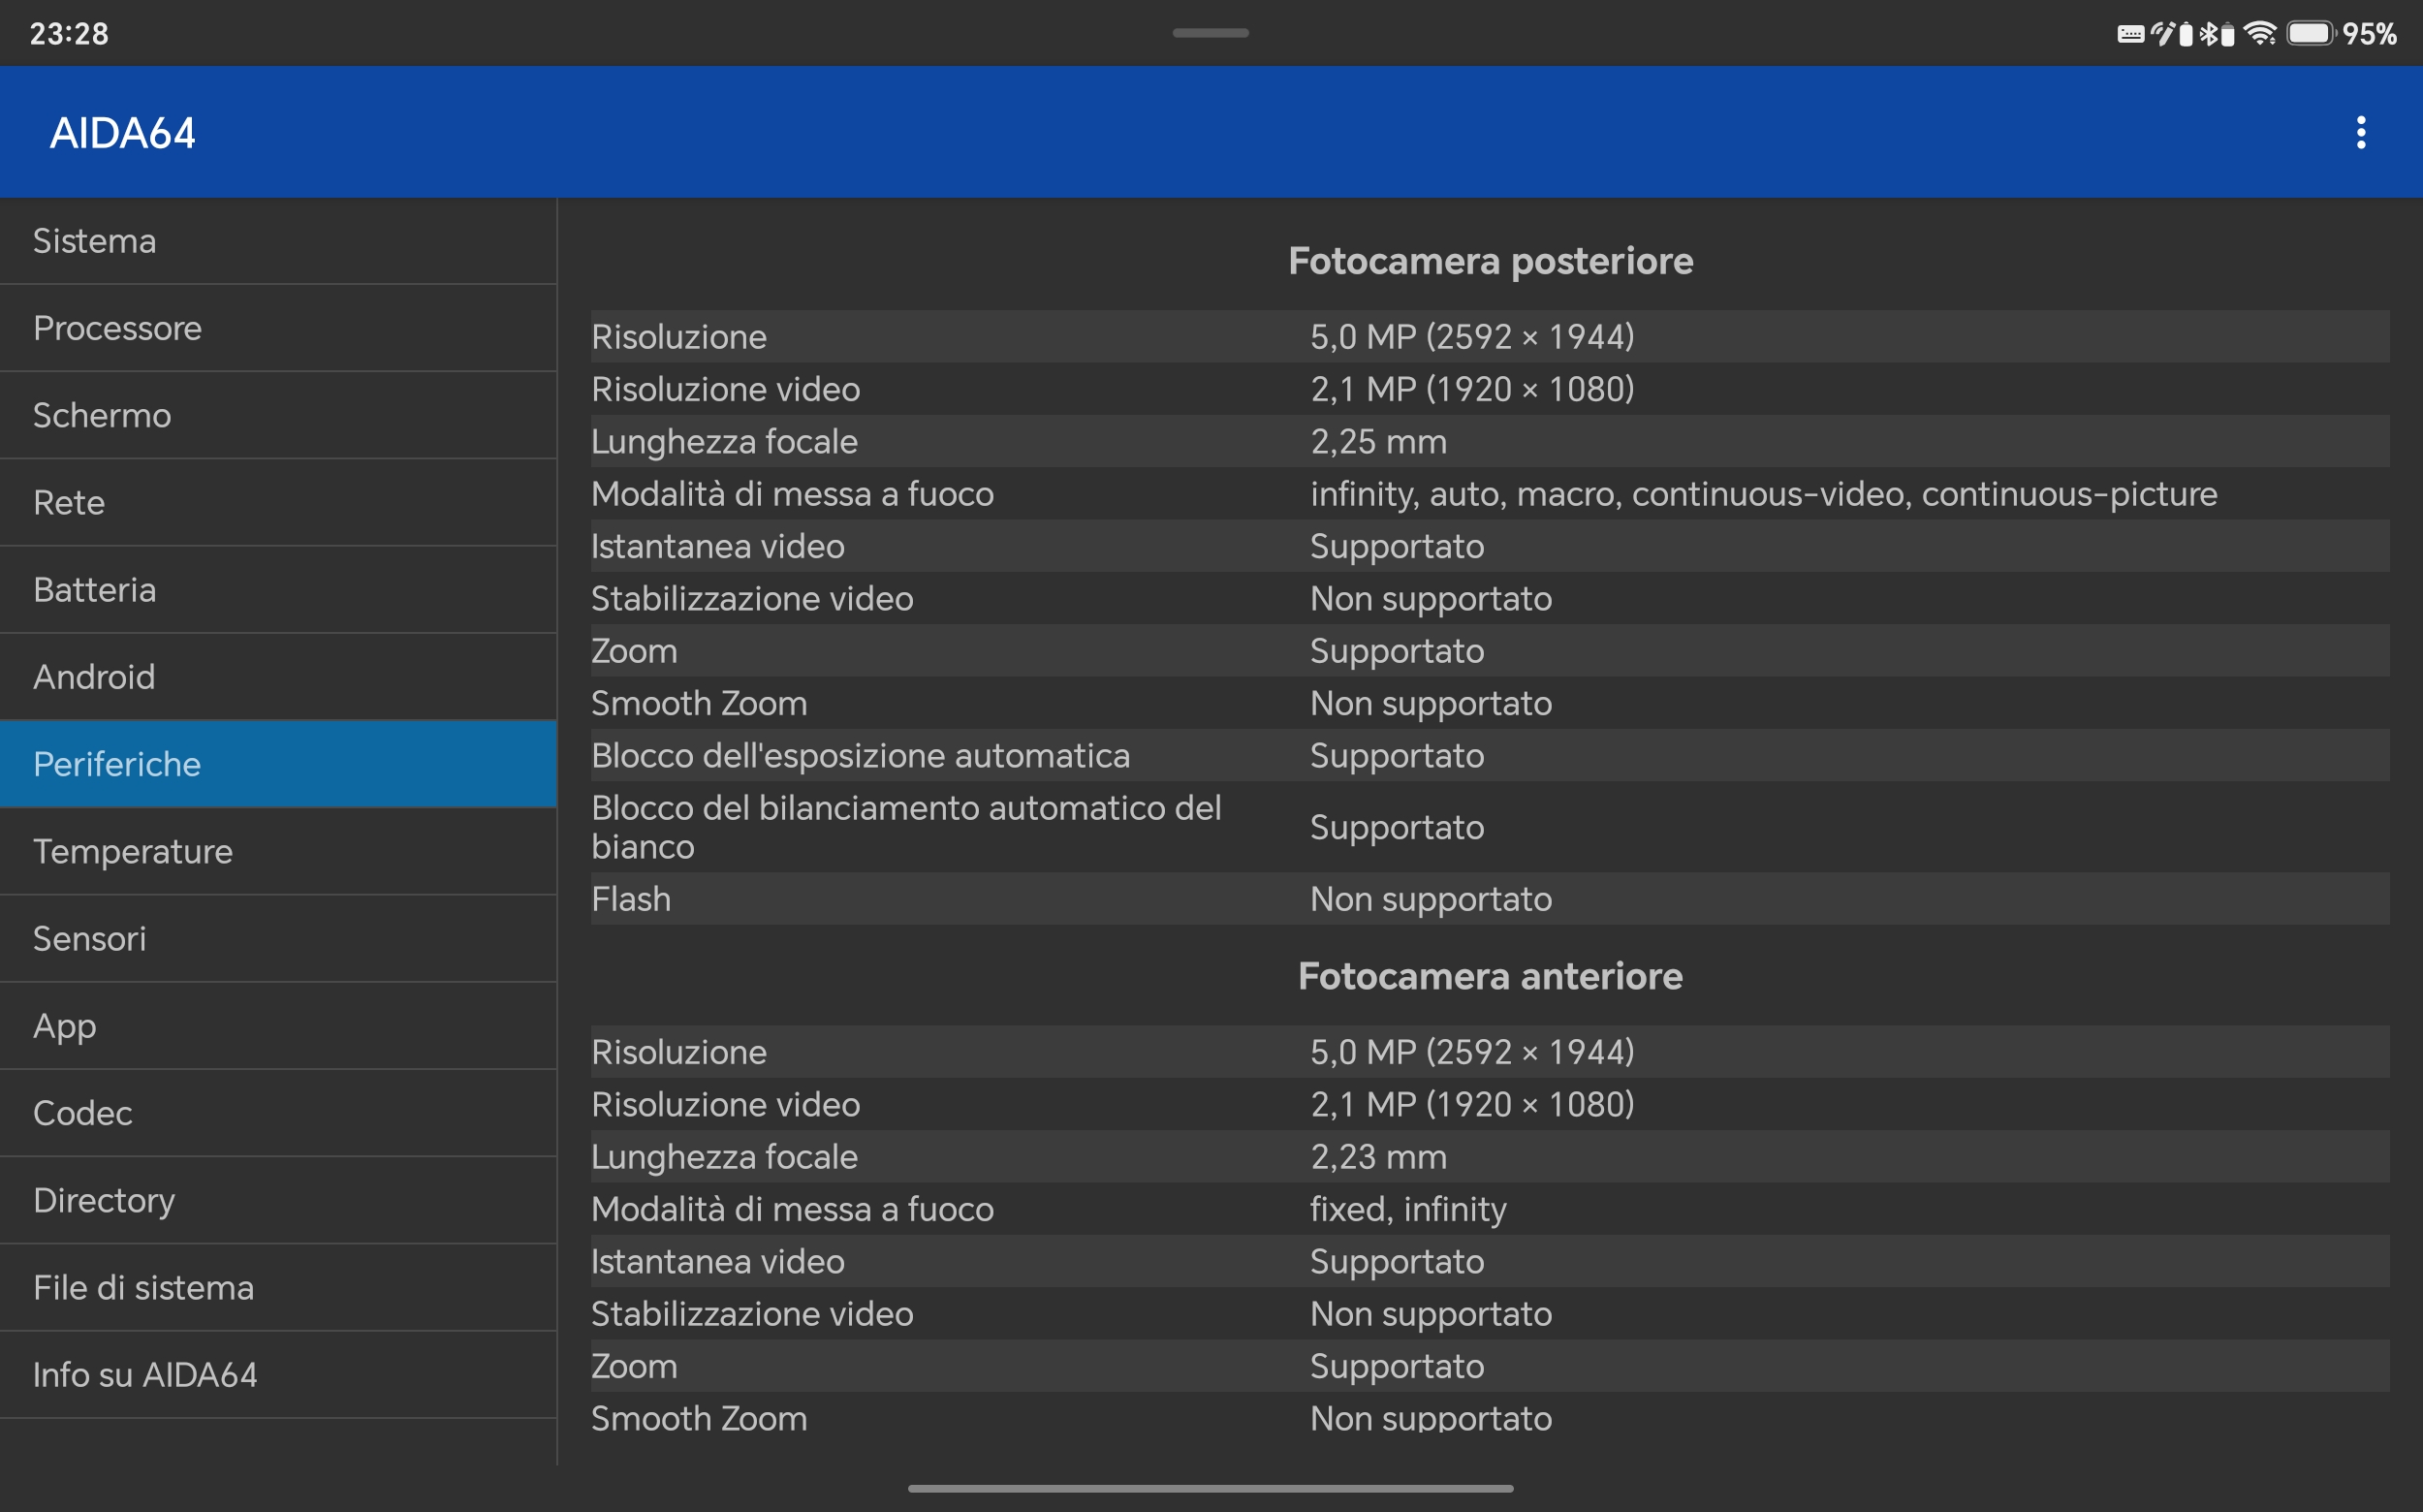Image resolution: width=2423 pixels, height=1512 pixels.
Task: Click Supportato beside bilanciamento del bianco
Action: click(x=1397, y=827)
